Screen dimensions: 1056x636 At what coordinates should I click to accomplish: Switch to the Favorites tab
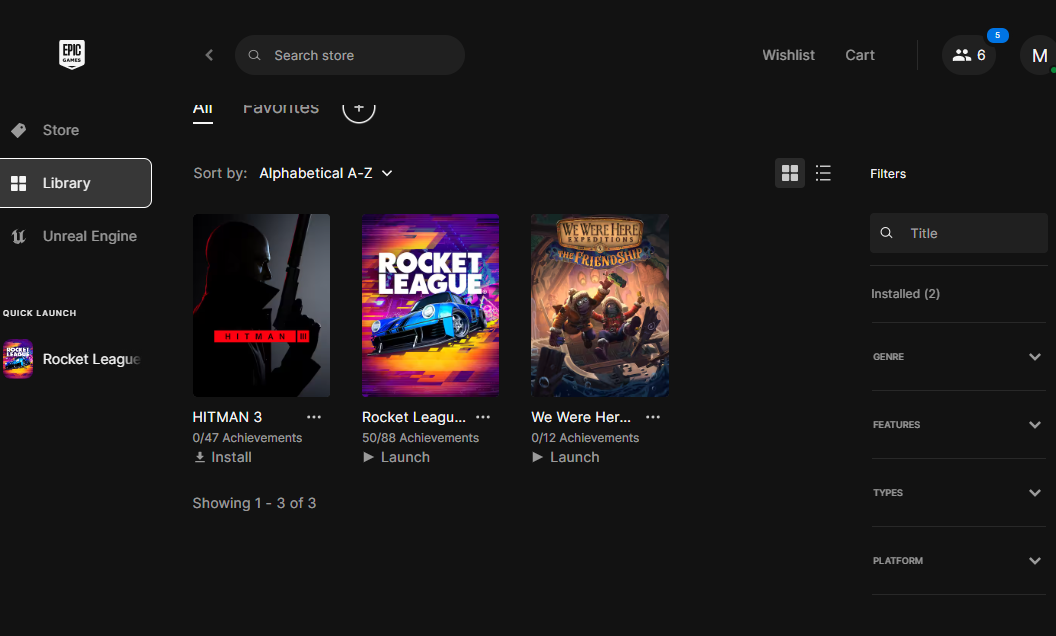coord(281,108)
